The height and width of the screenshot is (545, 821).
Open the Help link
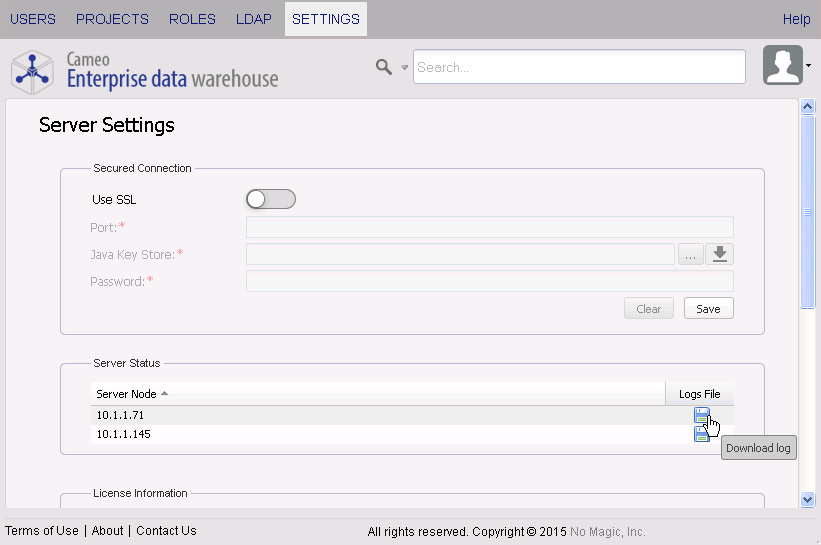pos(796,19)
